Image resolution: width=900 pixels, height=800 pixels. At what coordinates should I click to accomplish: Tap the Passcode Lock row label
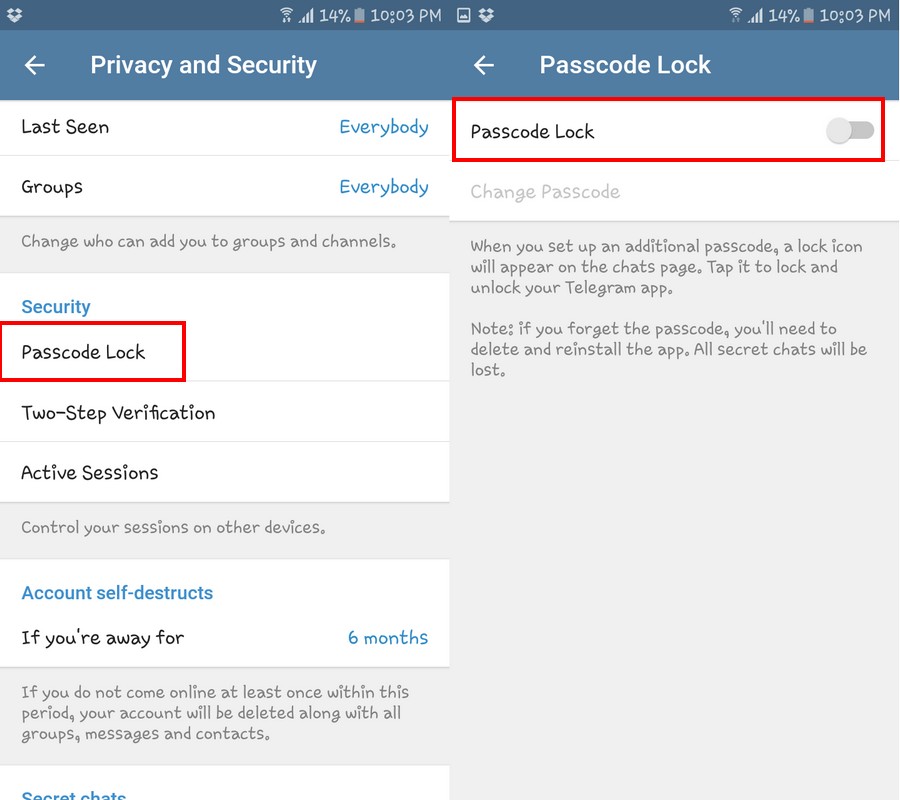(532, 131)
